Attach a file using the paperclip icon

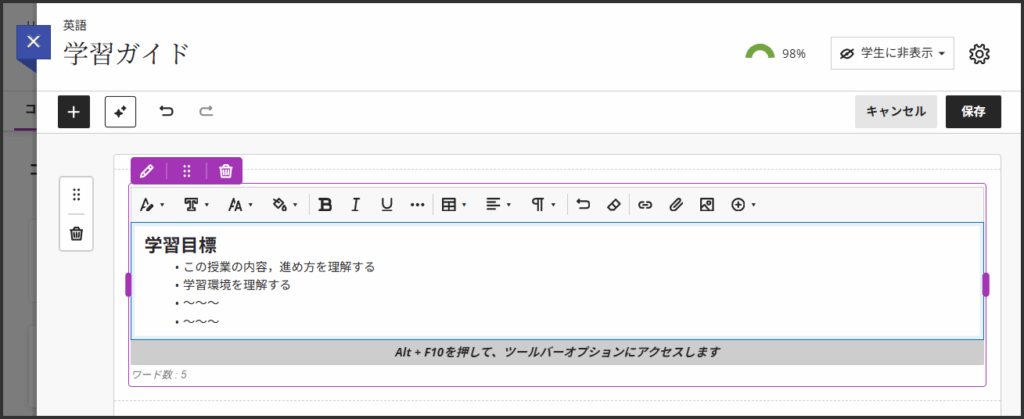tap(675, 204)
